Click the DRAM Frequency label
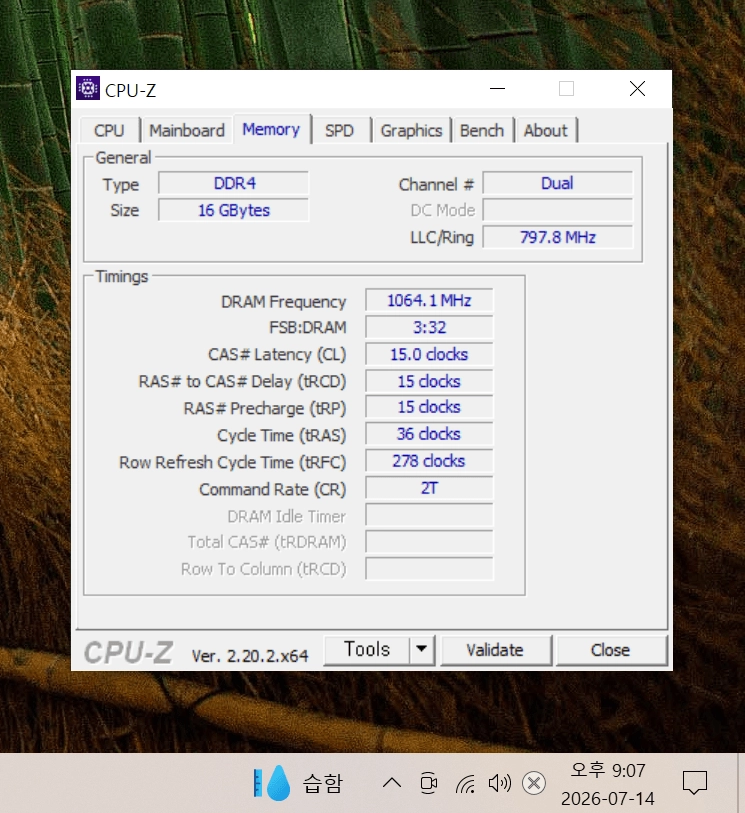Image resolution: width=745 pixels, height=813 pixels. click(284, 301)
